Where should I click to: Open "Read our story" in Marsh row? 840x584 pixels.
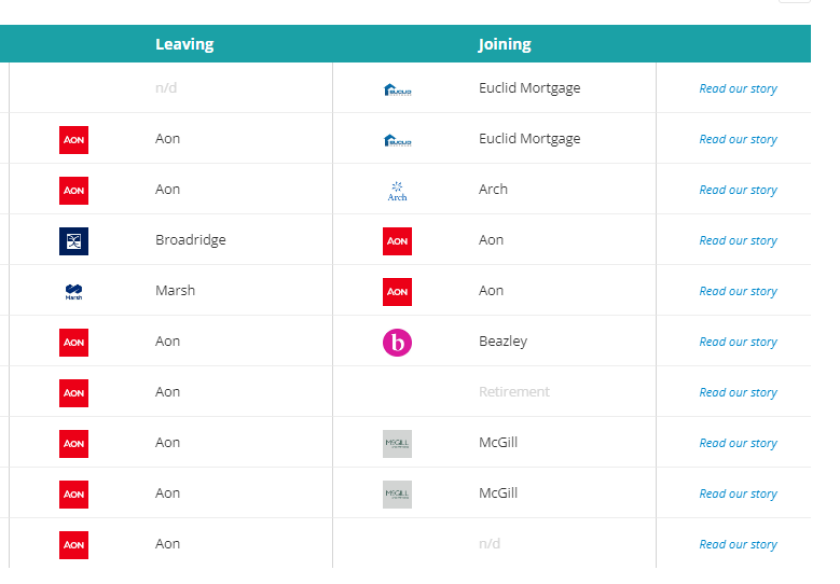click(738, 292)
